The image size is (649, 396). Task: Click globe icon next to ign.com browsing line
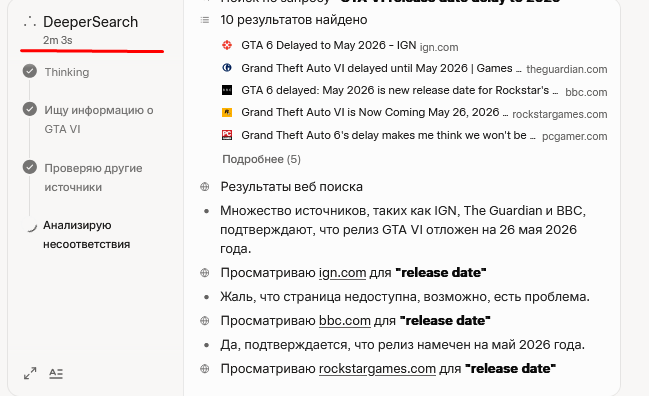coord(204,273)
